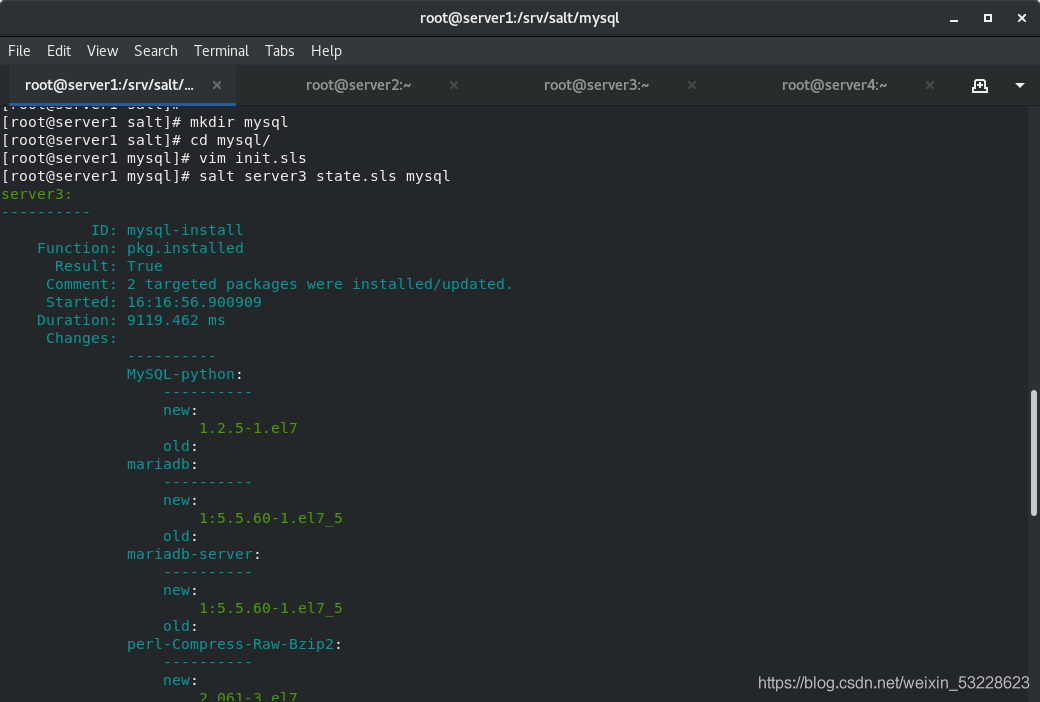
Task: Close the root@server4 tab
Action: [930, 85]
